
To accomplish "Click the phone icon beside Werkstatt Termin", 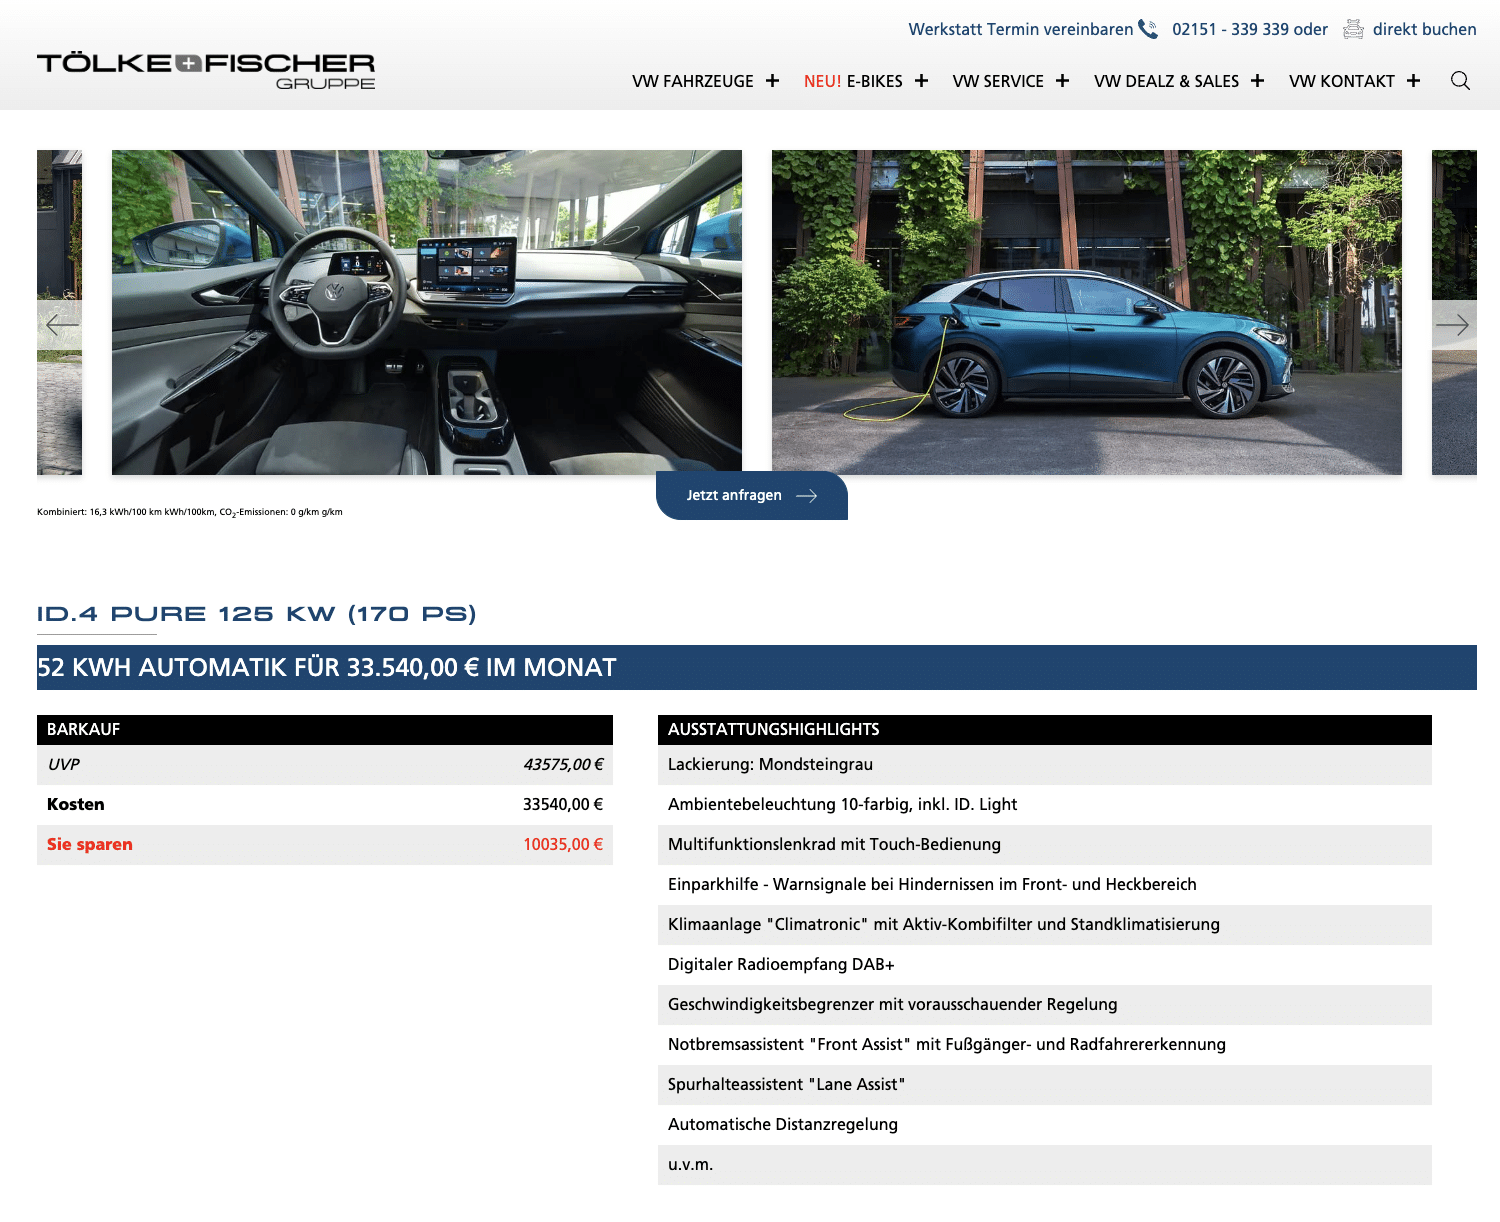I will pyautogui.click(x=1148, y=29).
